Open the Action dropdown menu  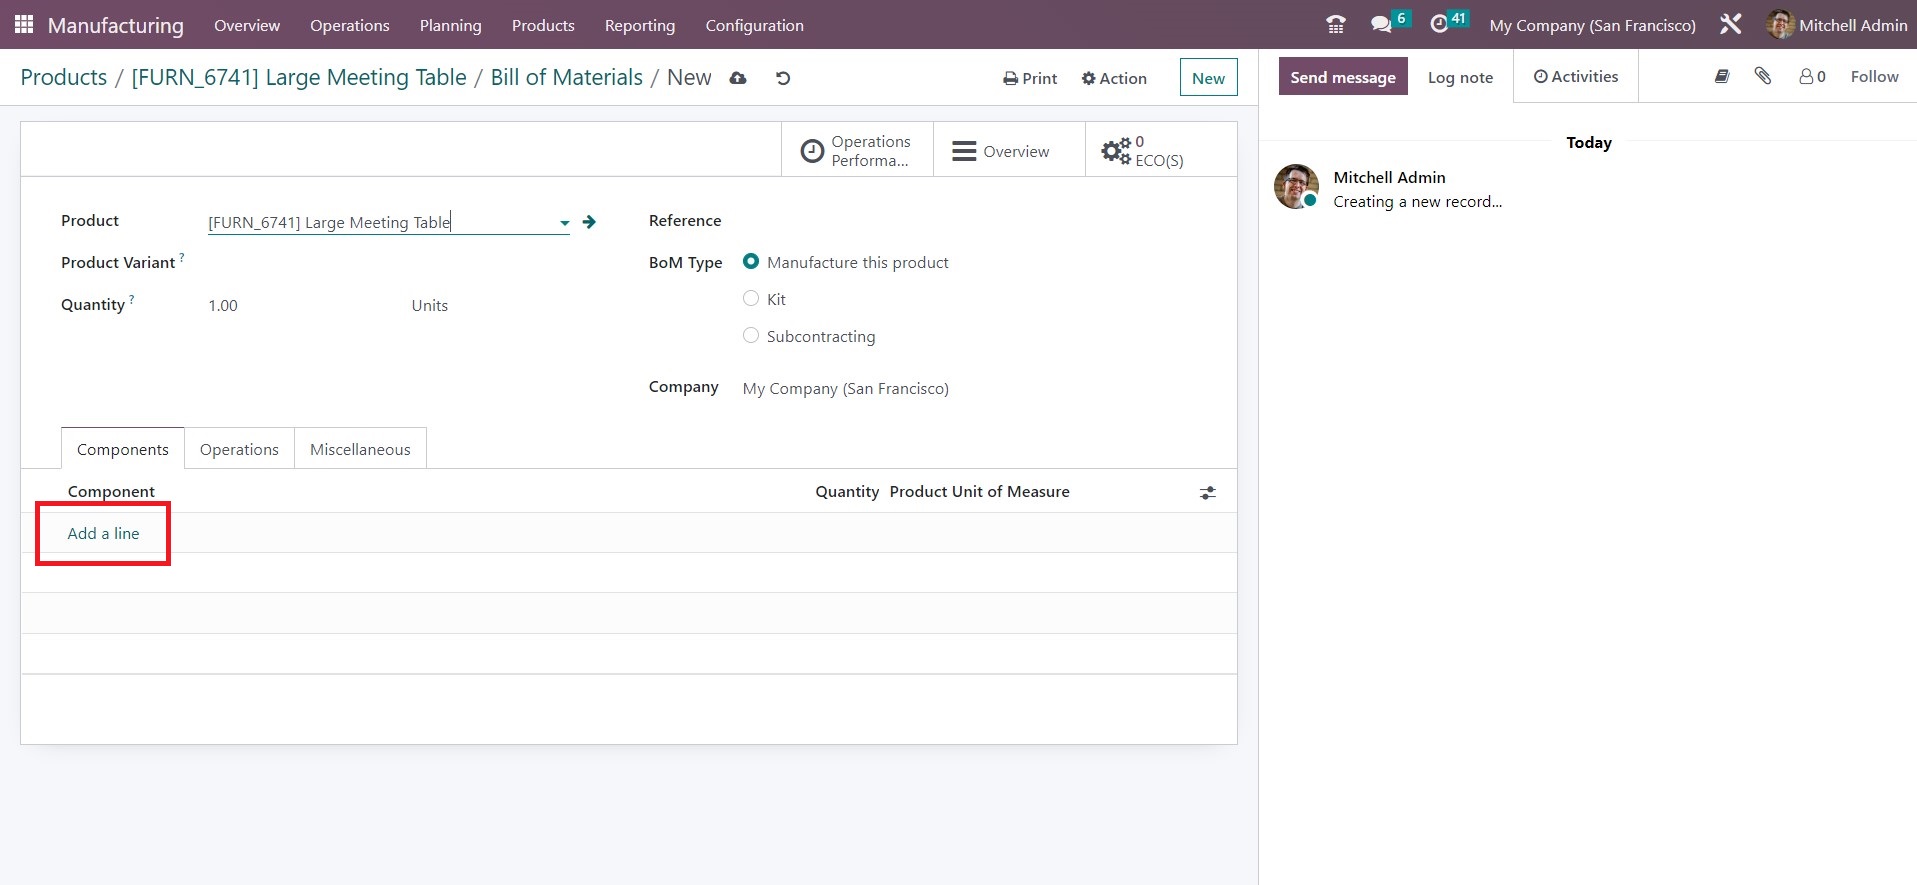[1114, 78]
